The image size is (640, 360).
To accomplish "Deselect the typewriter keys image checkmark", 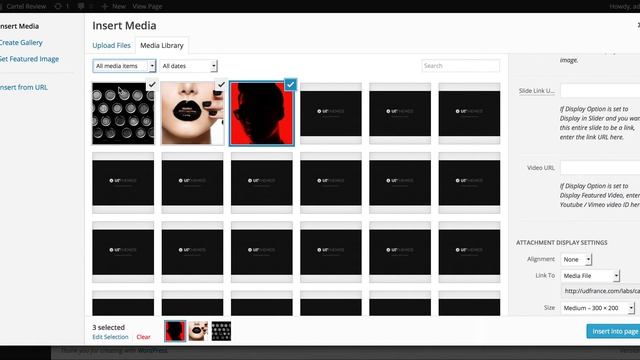I will tap(152, 84).
